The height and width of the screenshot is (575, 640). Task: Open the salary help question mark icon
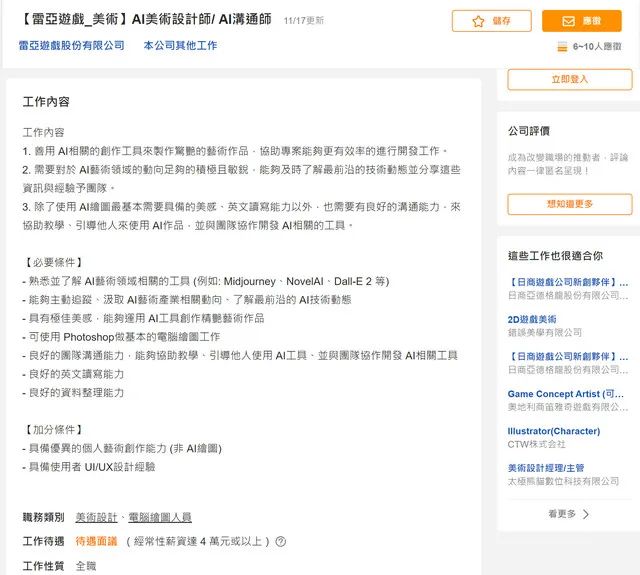[x=280, y=542]
